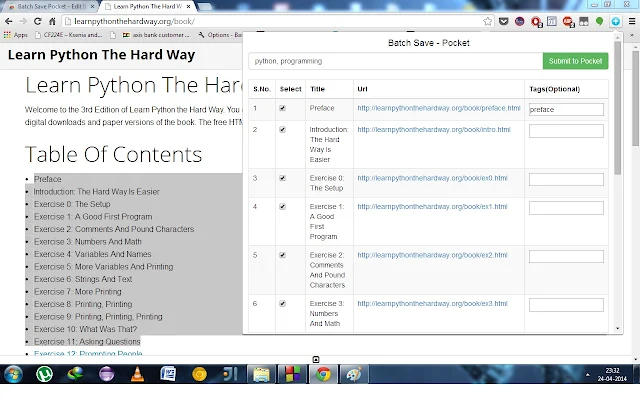640x400 pixels.
Task: Click the Learn Python The Hard Way header
Action: 101,55
